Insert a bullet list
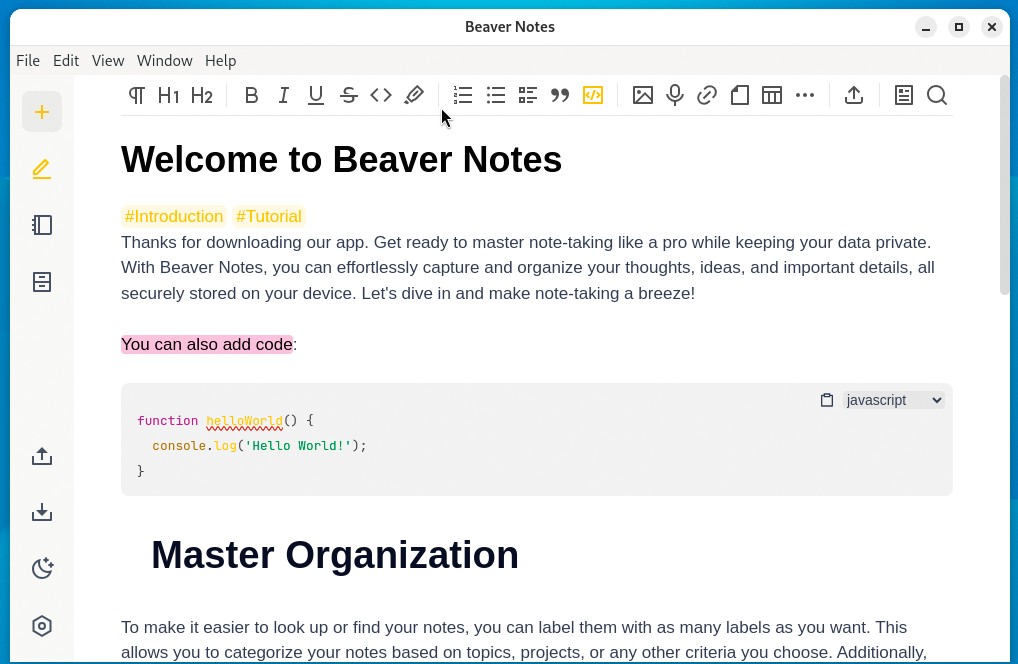The height and width of the screenshot is (664, 1018). 495,95
